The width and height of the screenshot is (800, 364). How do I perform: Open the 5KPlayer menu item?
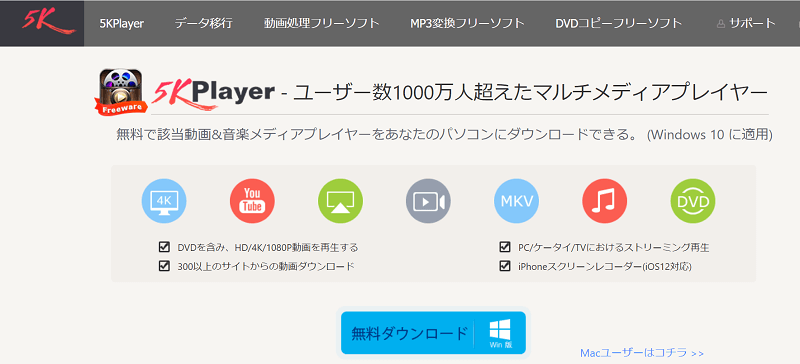(121, 23)
